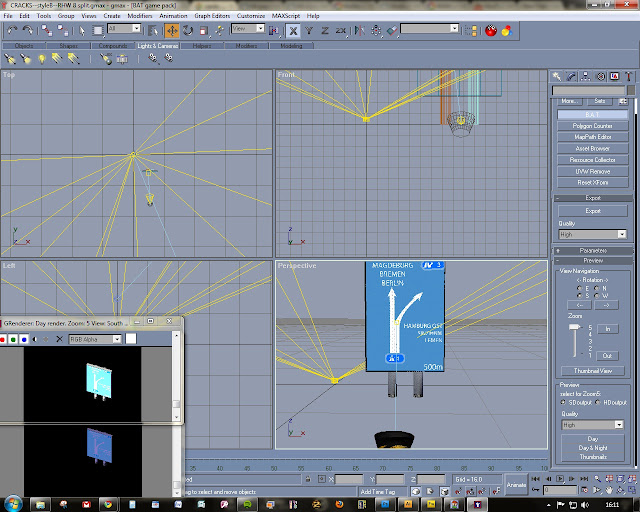Choose the Select Object arrow tool
Screen dimensions: 640x512
coord(82,31)
